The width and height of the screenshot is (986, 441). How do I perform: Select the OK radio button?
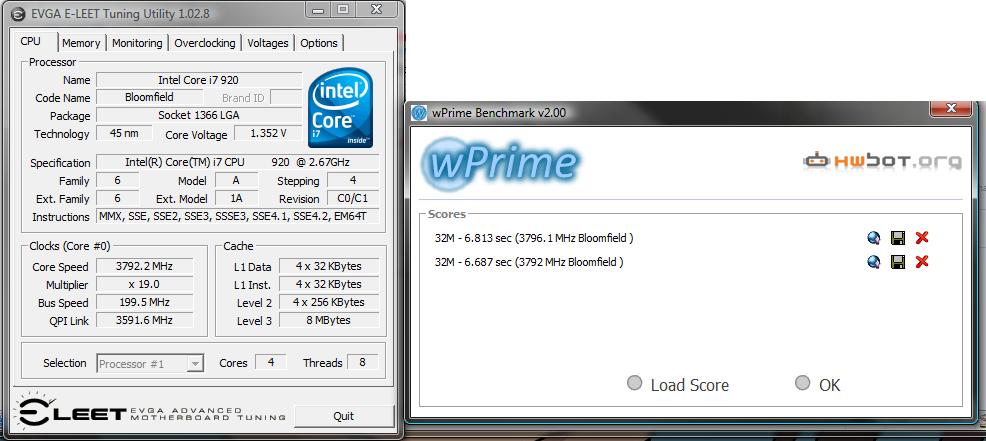pyautogui.click(x=802, y=382)
